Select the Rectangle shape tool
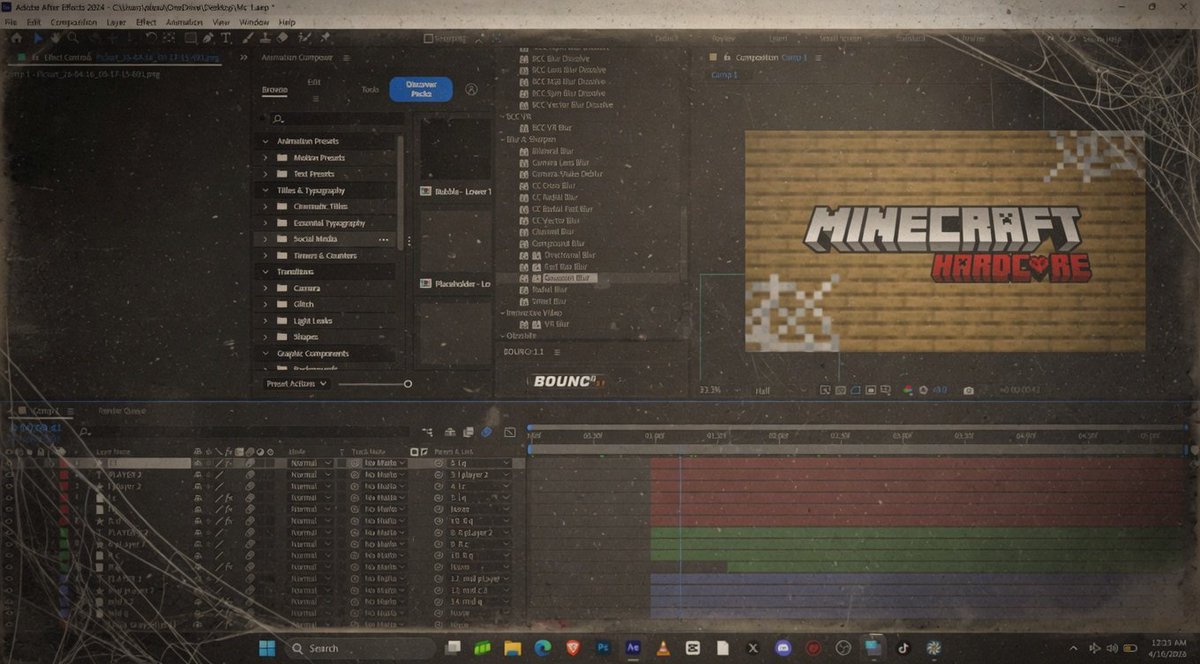The height and width of the screenshot is (664, 1200). point(190,38)
